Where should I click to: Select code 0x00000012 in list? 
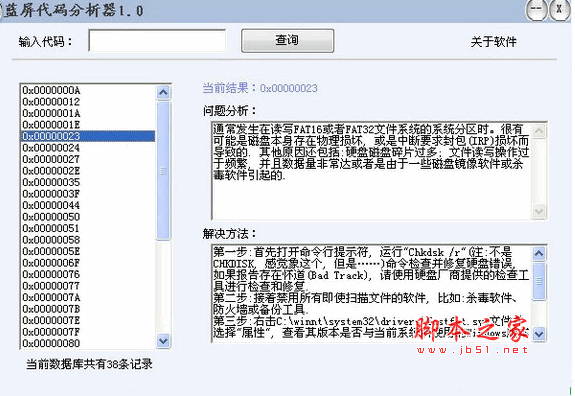pyautogui.click(x=88, y=102)
